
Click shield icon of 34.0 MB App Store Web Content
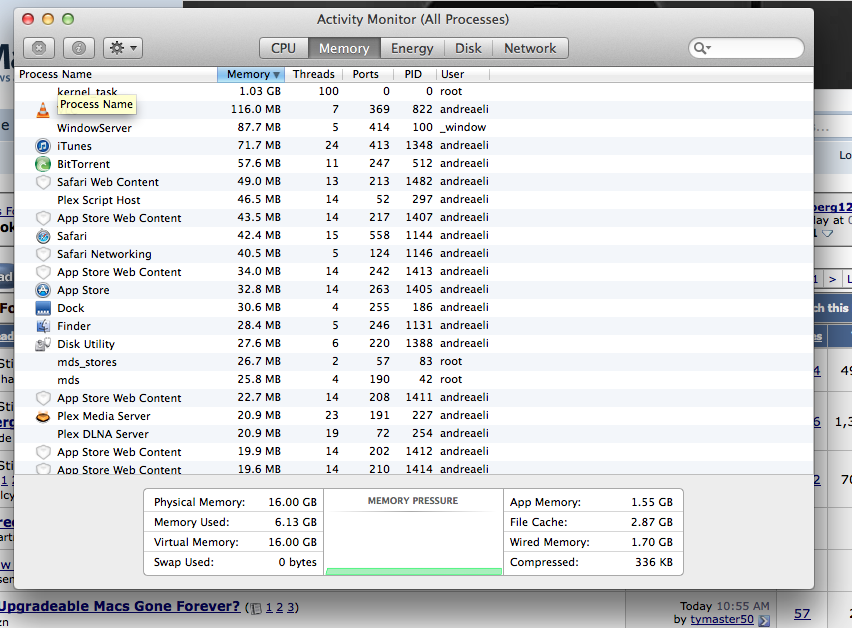click(43, 272)
